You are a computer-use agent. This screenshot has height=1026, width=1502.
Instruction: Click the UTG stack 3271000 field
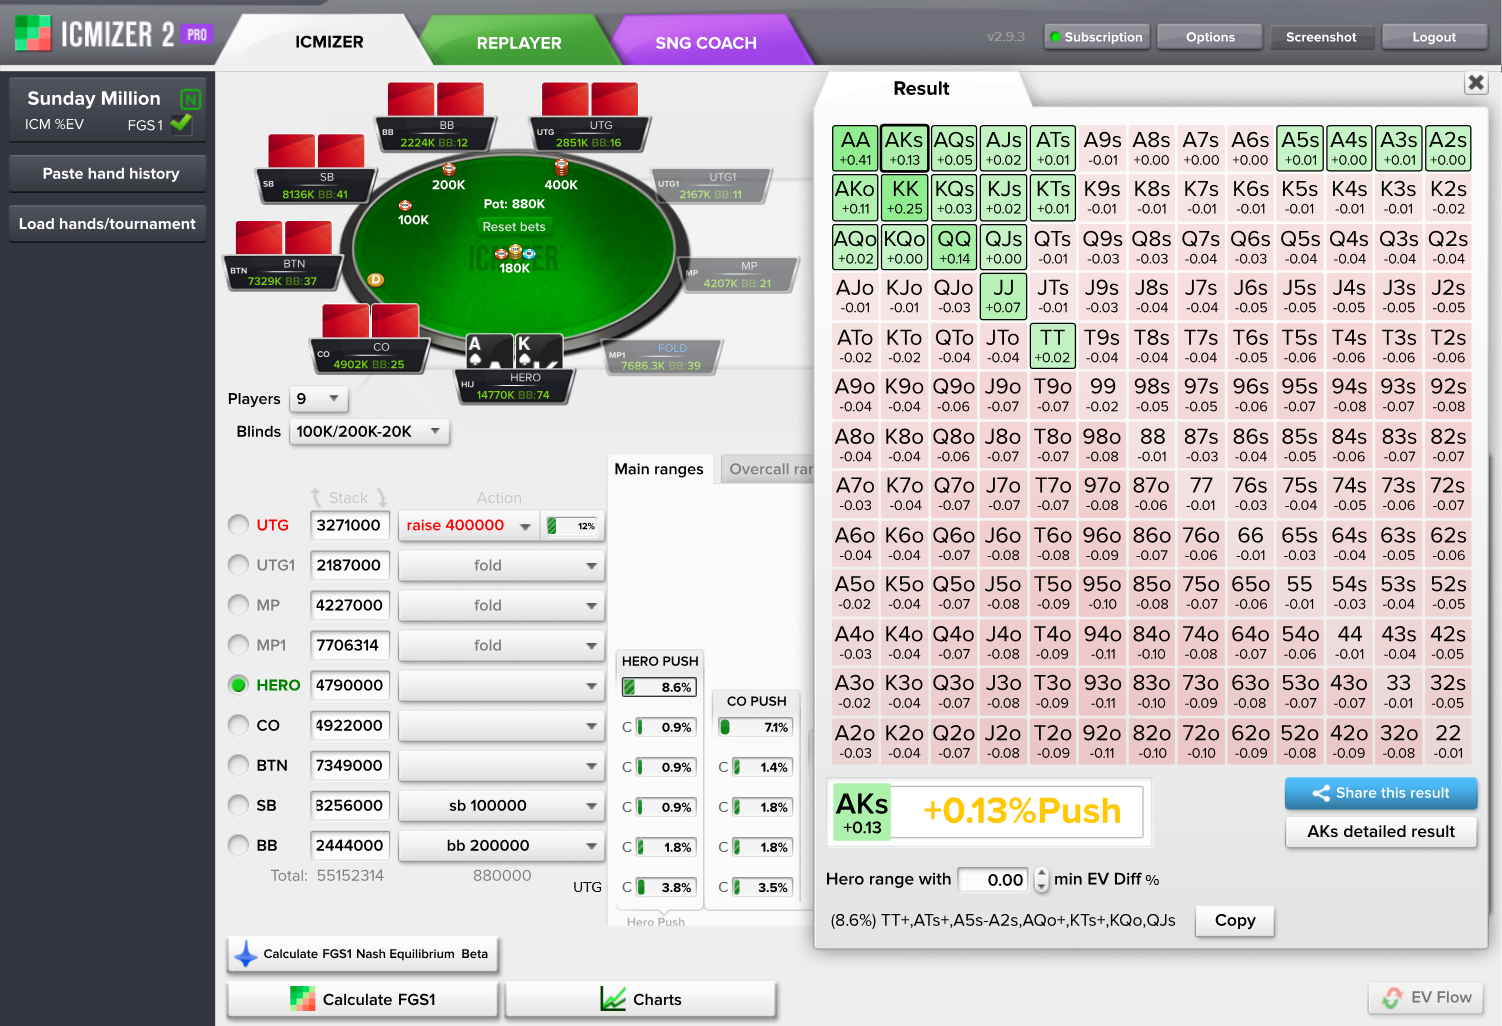coord(349,525)
